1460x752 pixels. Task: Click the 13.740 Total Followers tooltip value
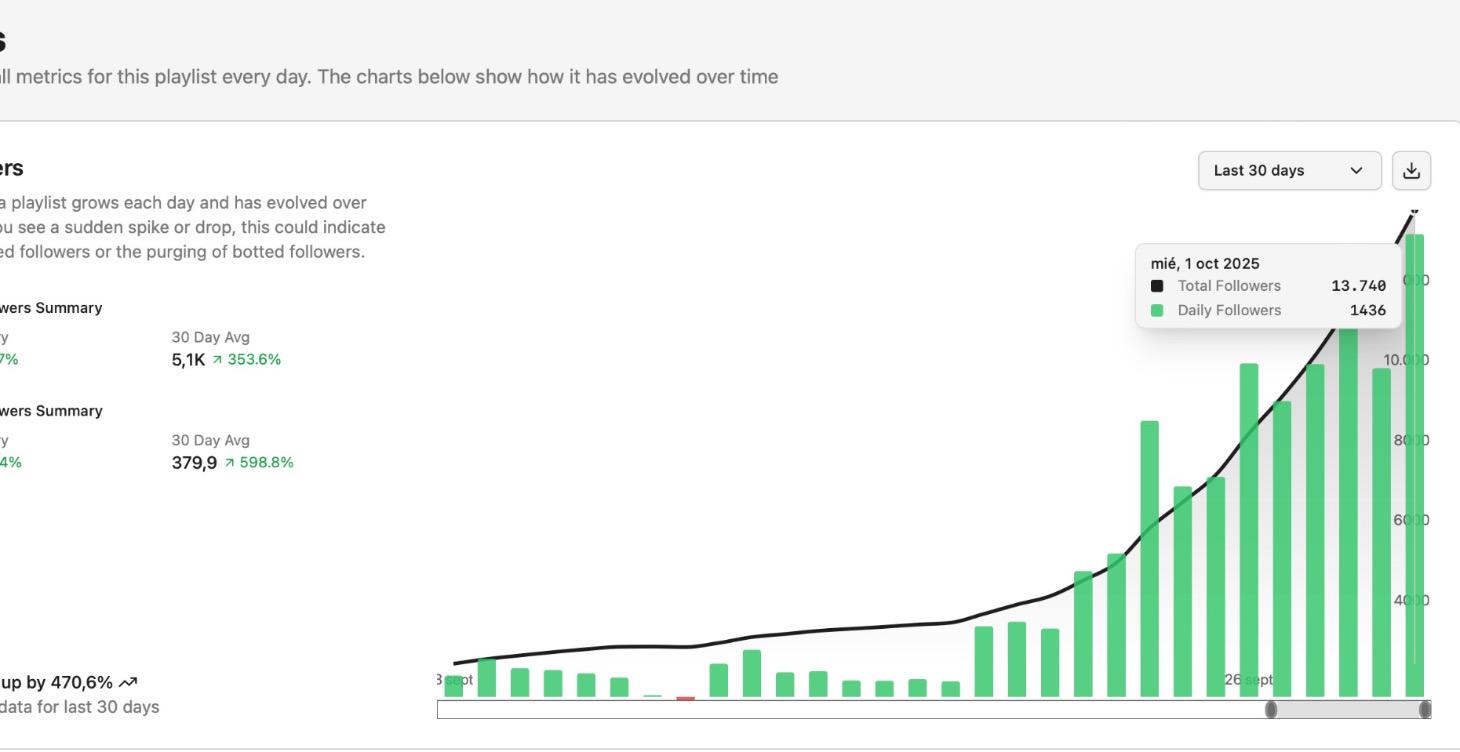(1358, 286)
